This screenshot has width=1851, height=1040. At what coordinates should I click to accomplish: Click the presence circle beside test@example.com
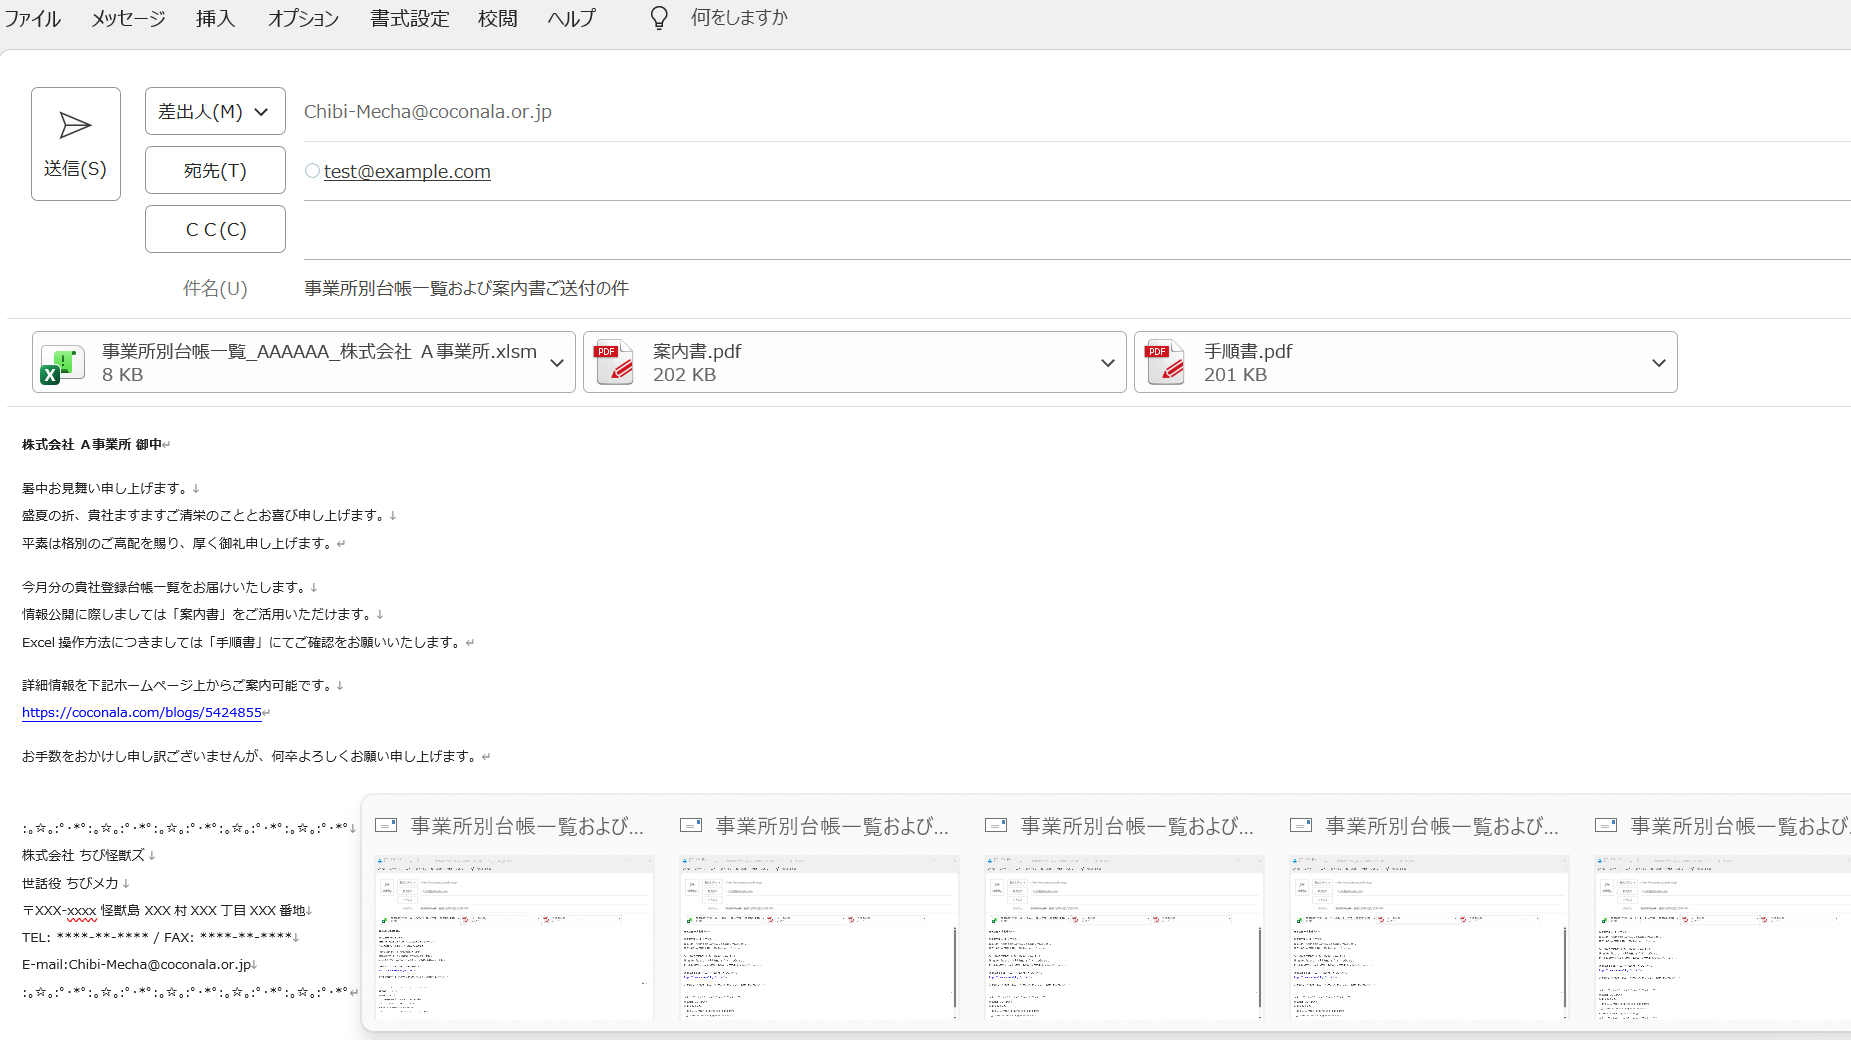[x=313, y=171]
